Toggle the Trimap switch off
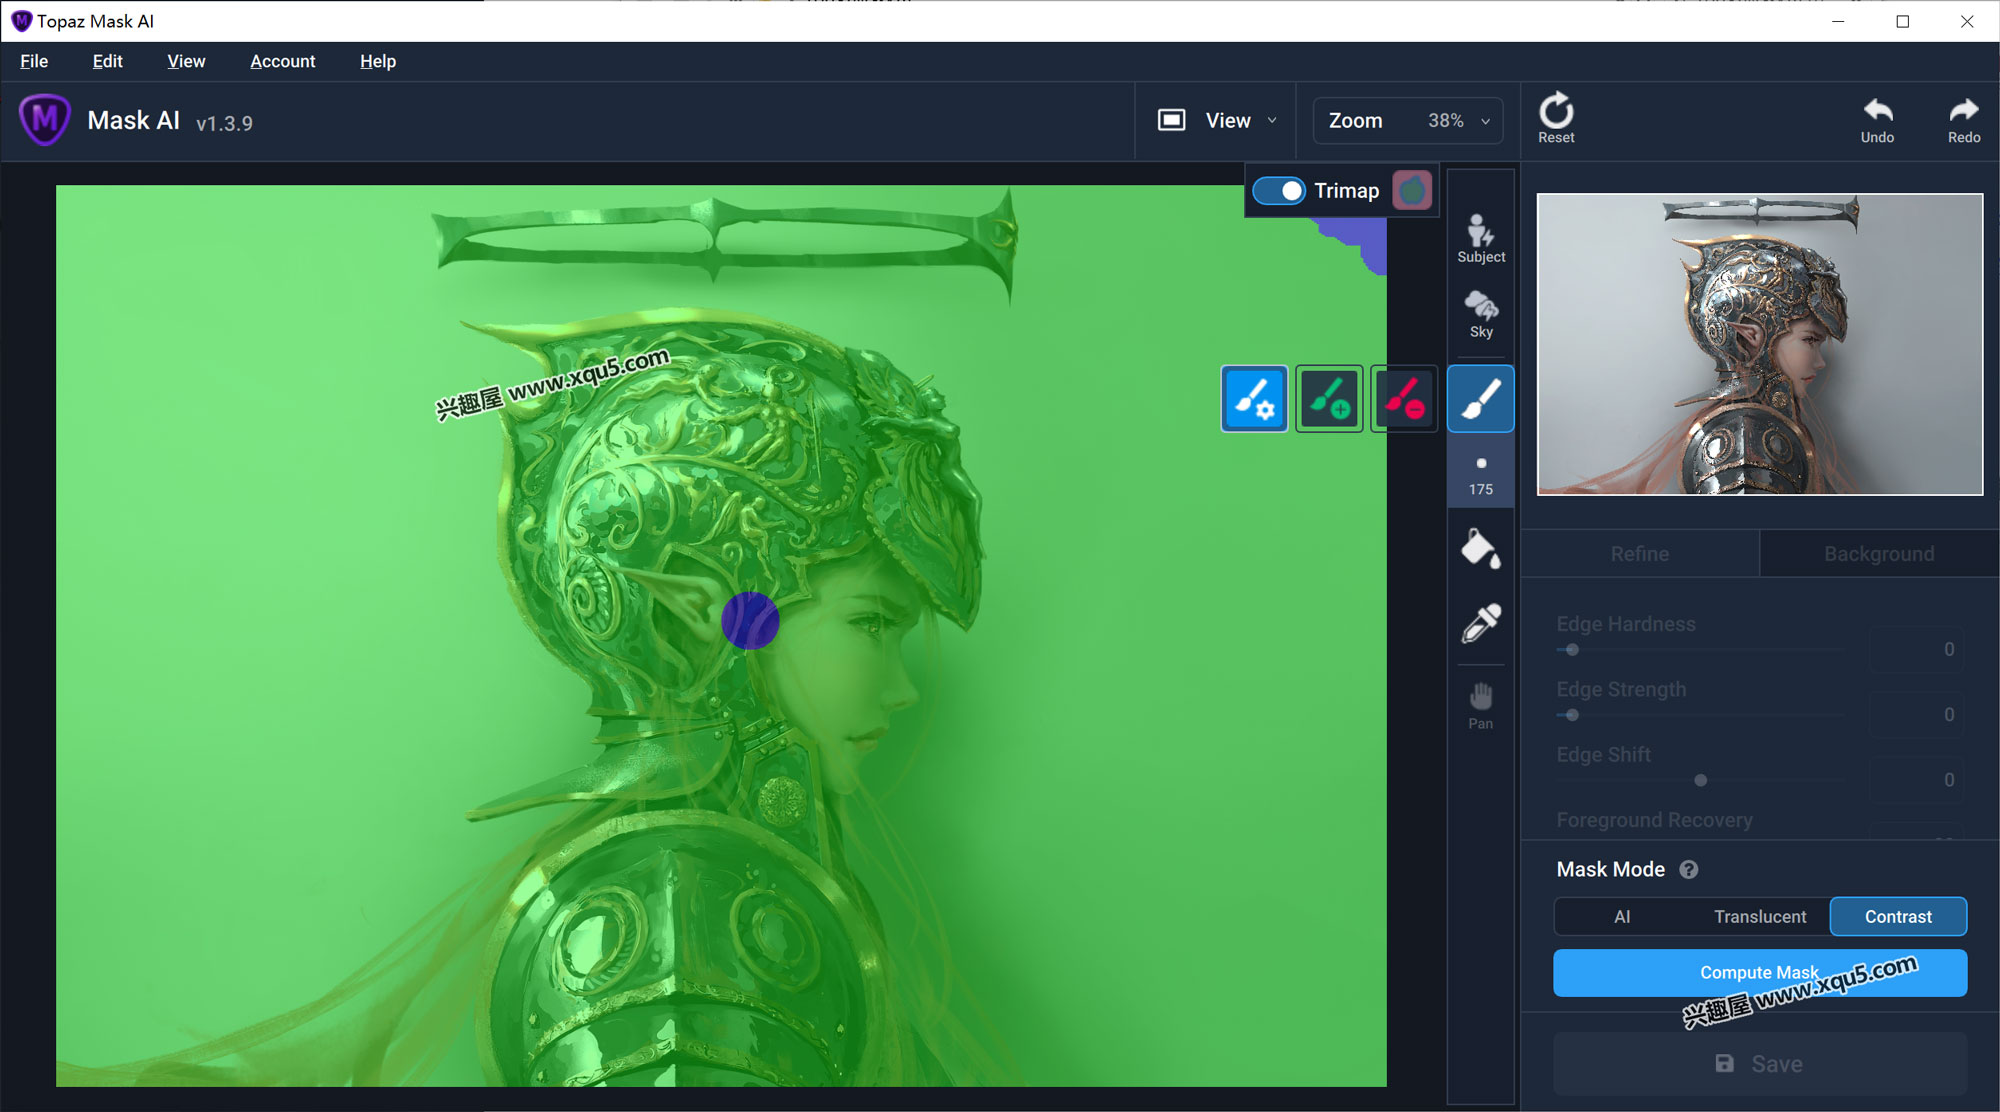 click(x=1279, y=190)
